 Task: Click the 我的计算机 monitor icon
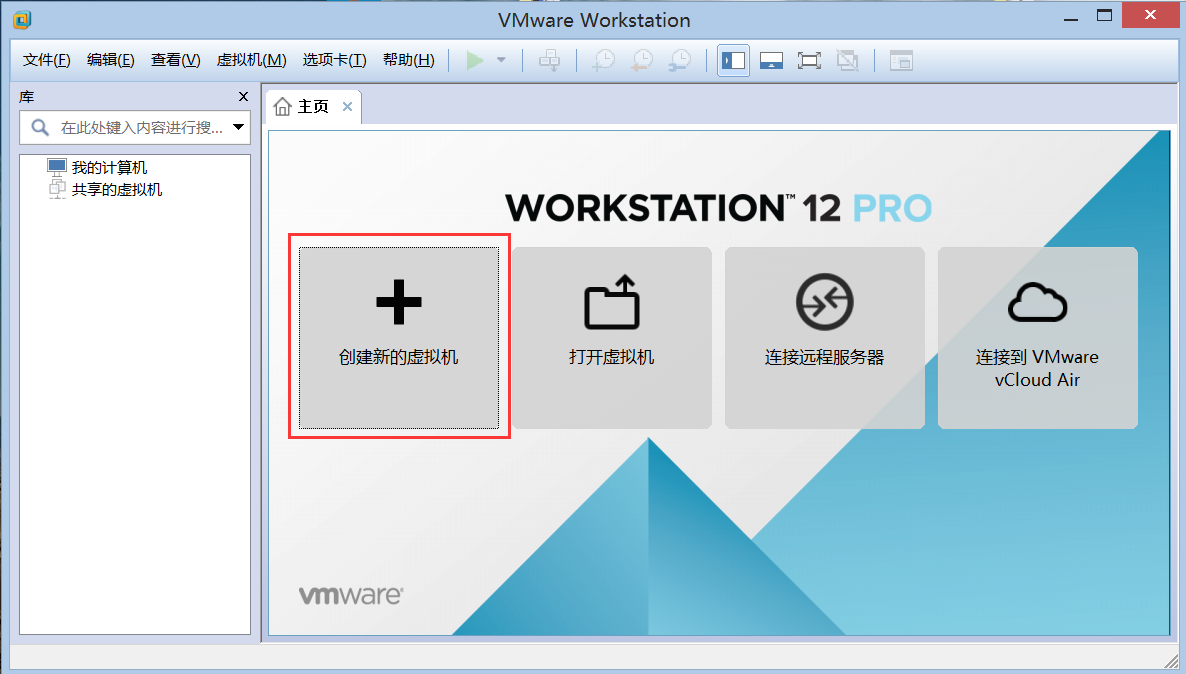(x=57, y=166)
